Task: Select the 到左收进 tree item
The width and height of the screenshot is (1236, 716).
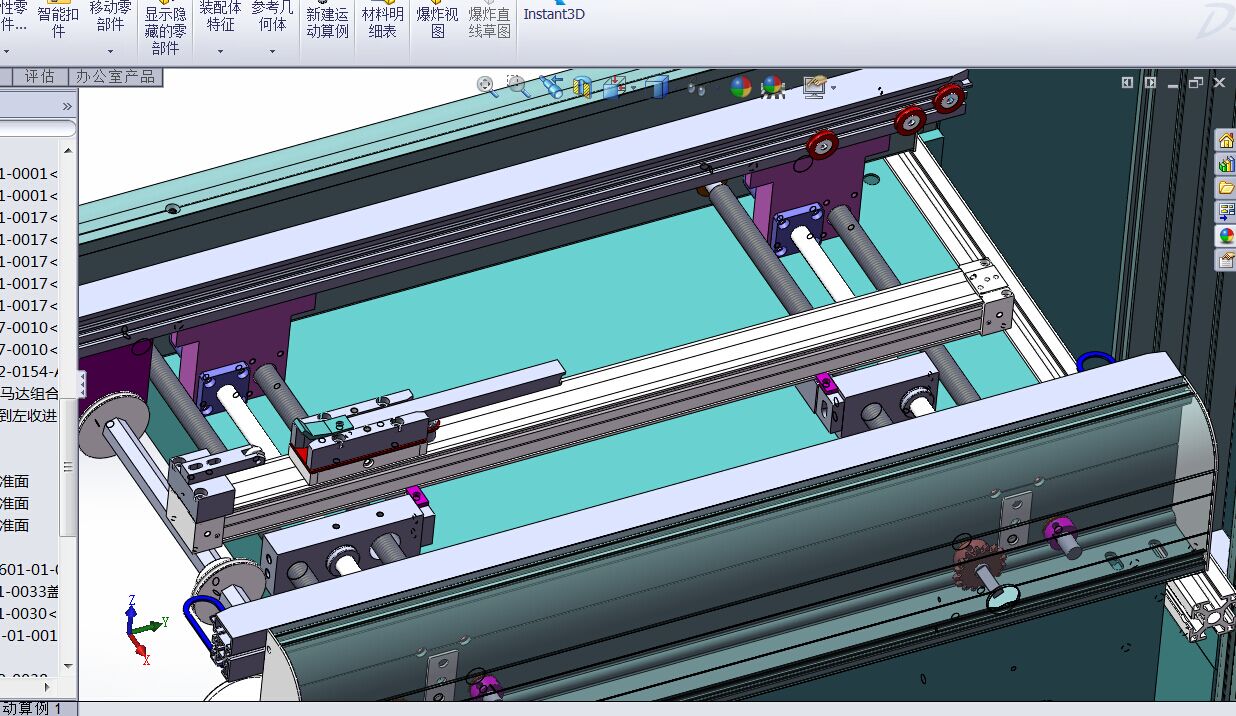Action: pyautogui.click(x=29, y=415)
